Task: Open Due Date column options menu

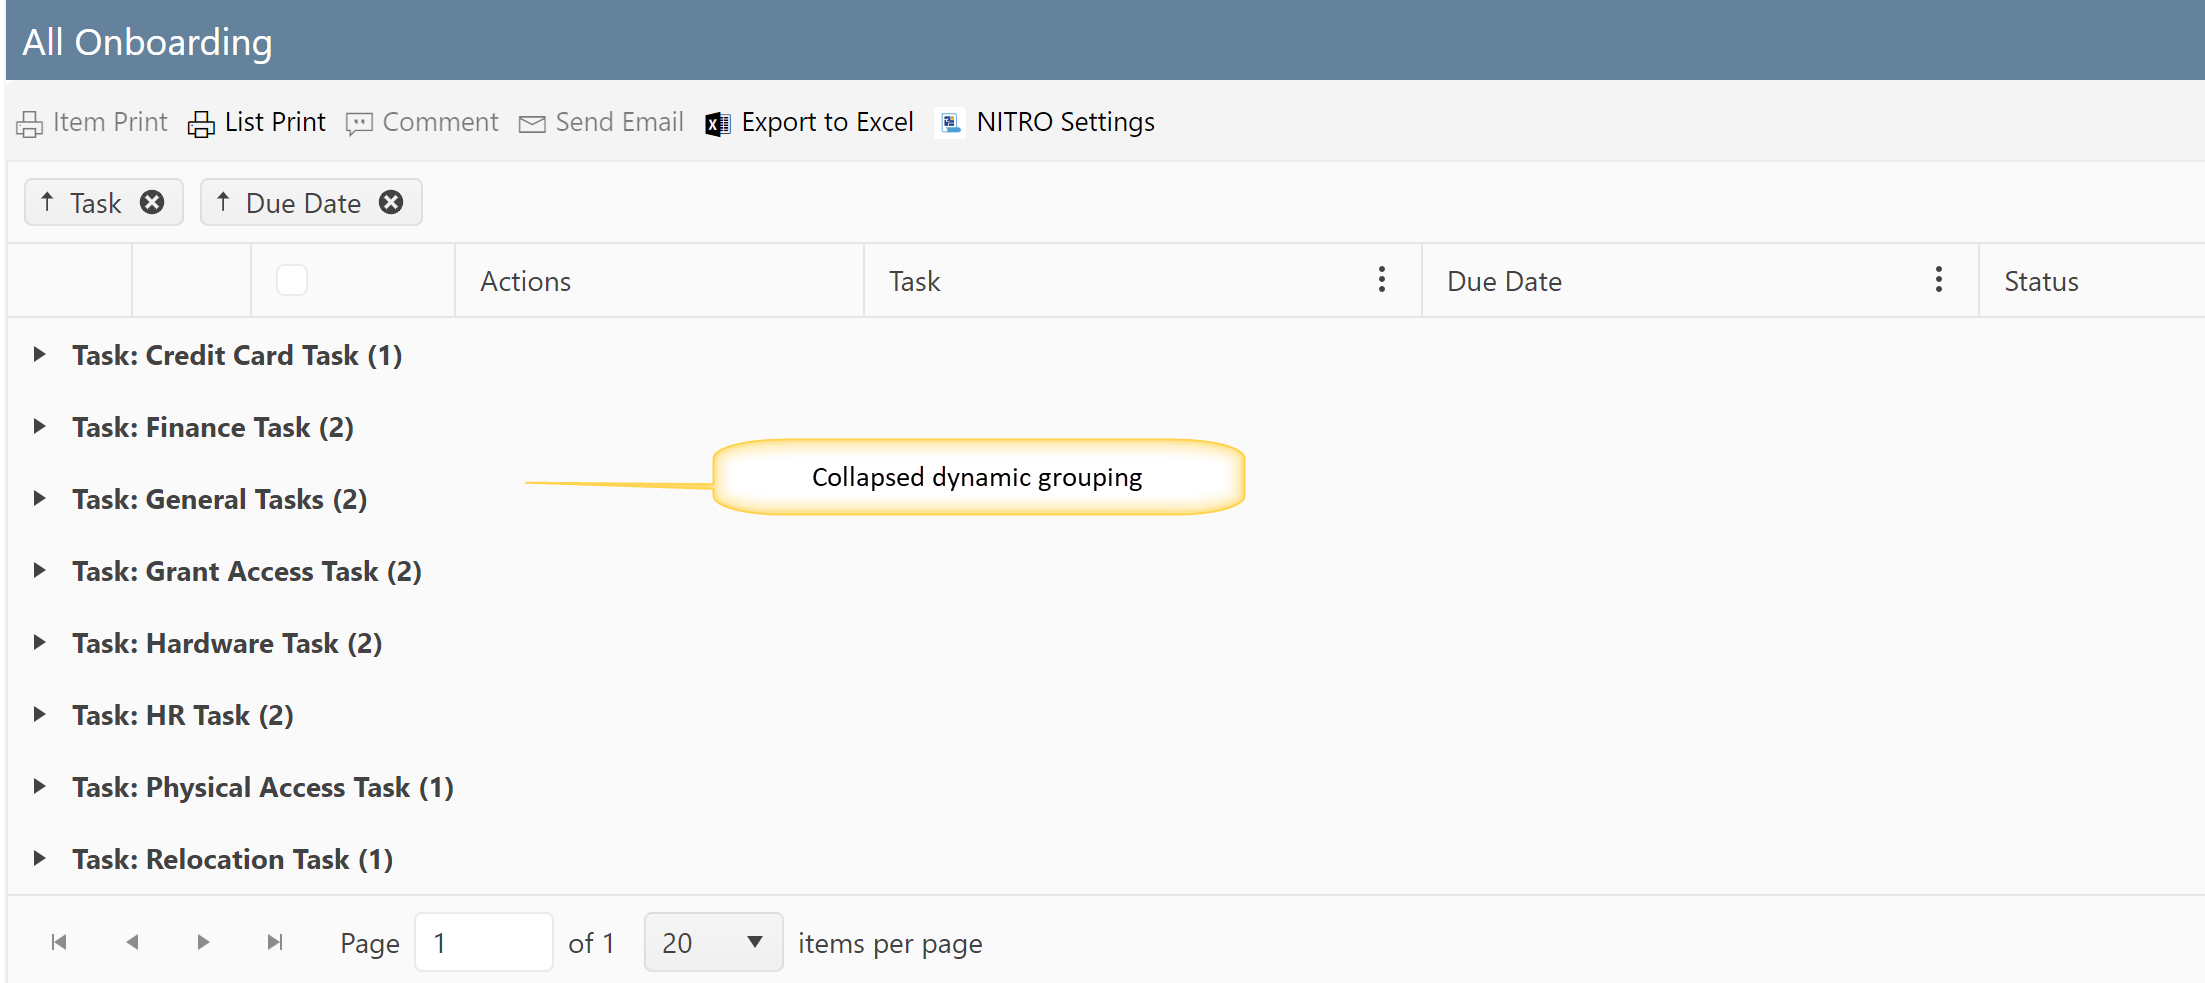Action: (1939, 280)
